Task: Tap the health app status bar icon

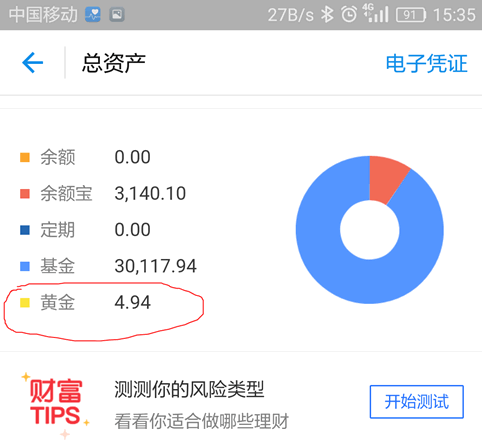Action: (x=93, y=15)
